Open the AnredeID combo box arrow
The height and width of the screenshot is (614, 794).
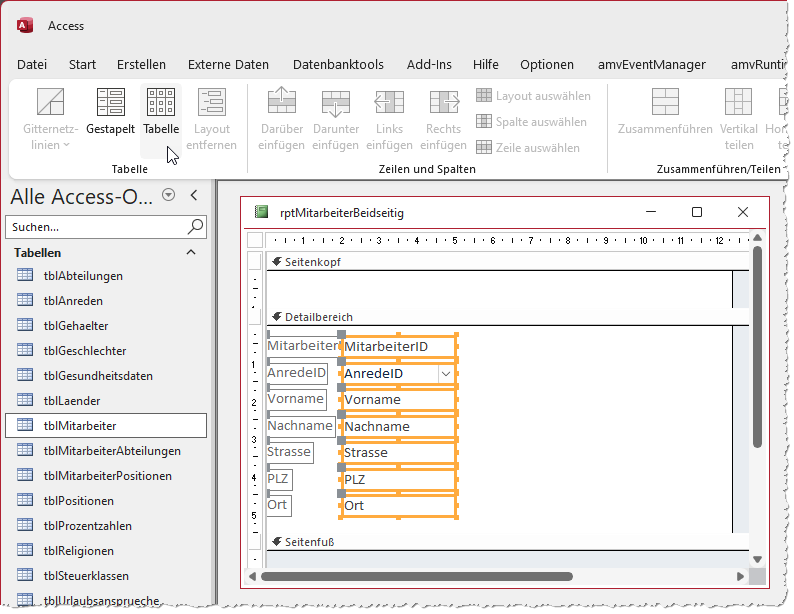point(445,374)
